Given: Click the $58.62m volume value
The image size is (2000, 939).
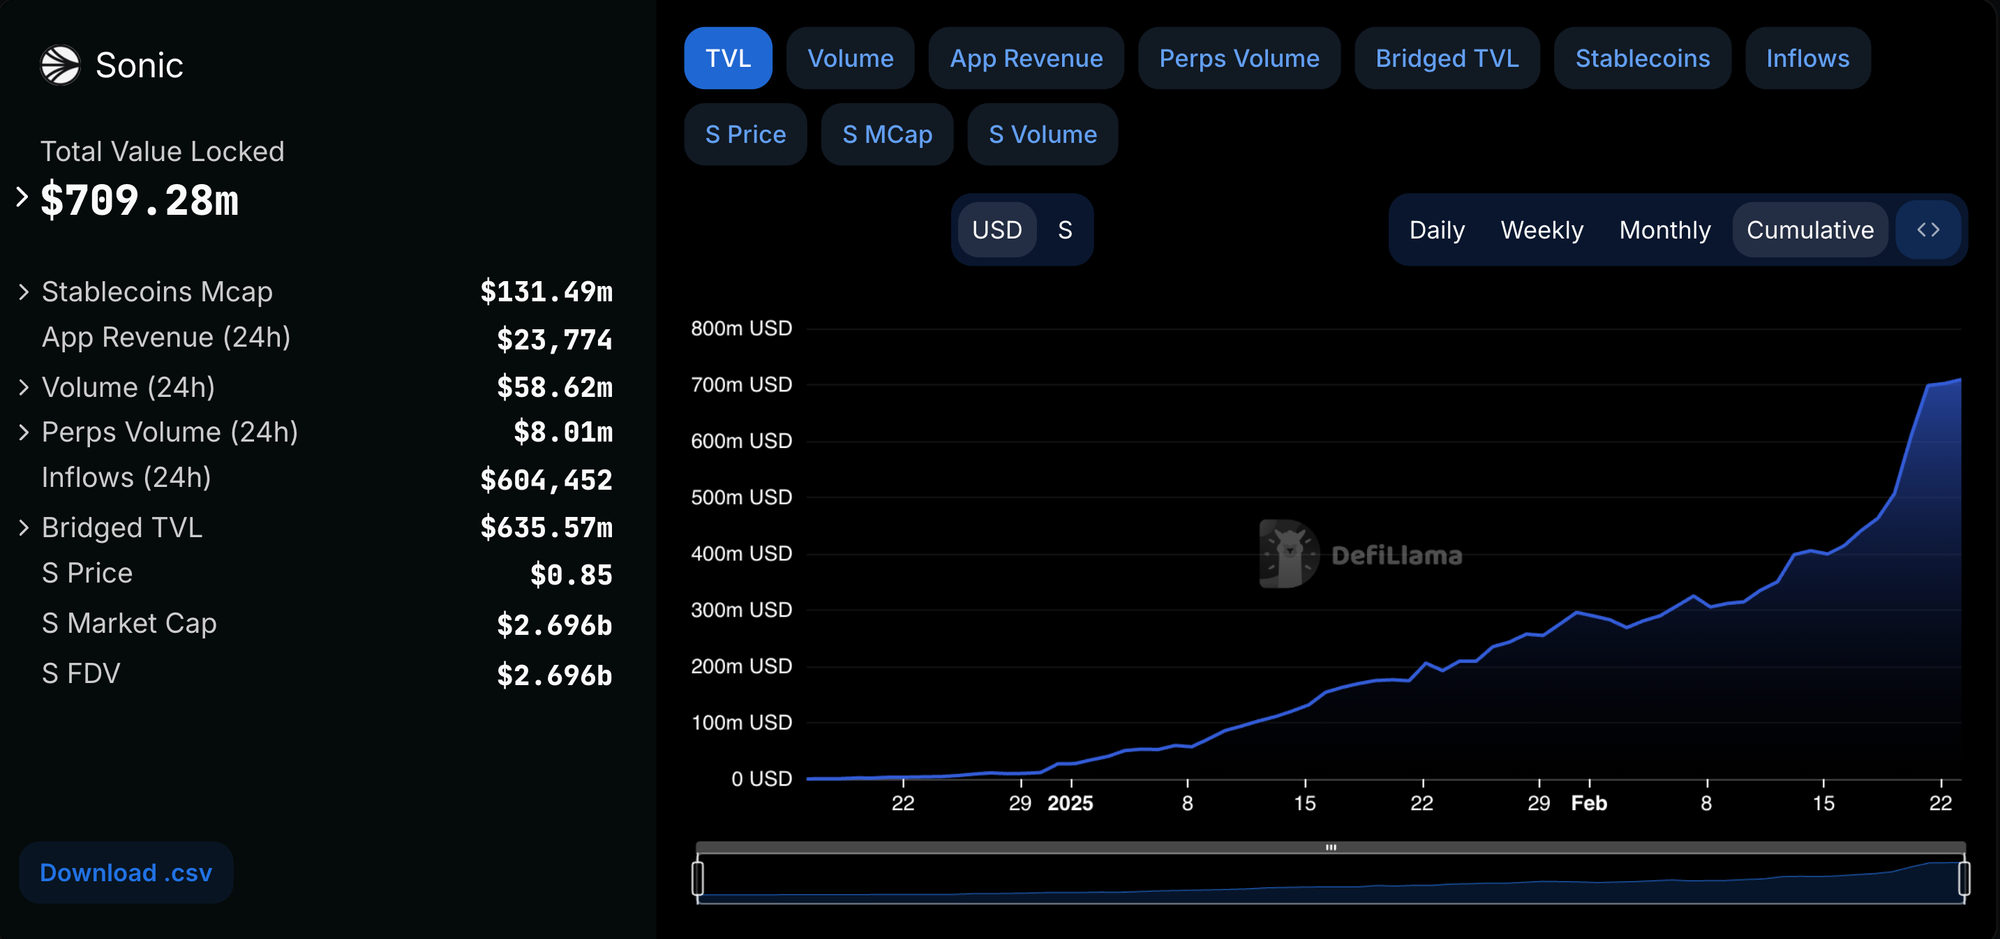Looking at the screenshot, I should (x=555, y=387).
